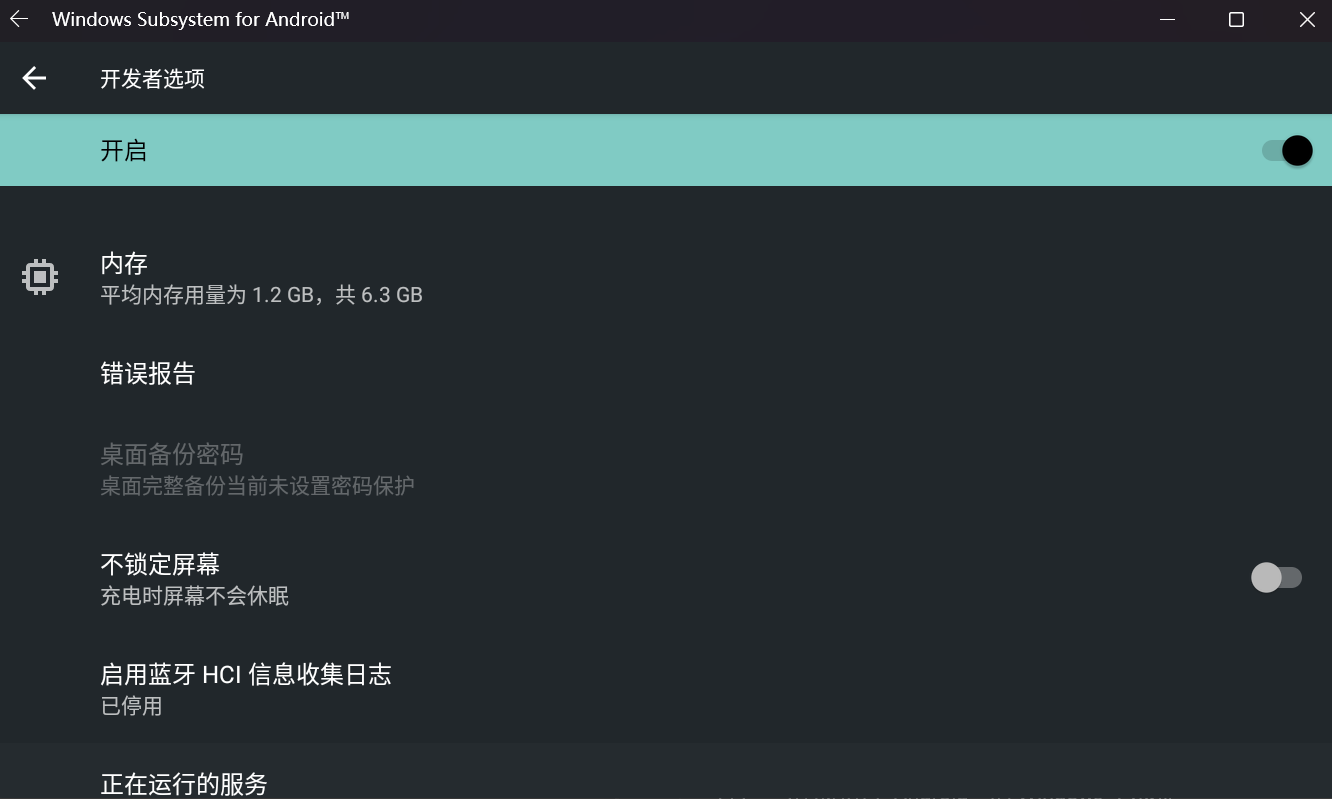Open 错误报告 bug report option
The width and height of the screenshot is (1332, 799).
pos(666,374)
